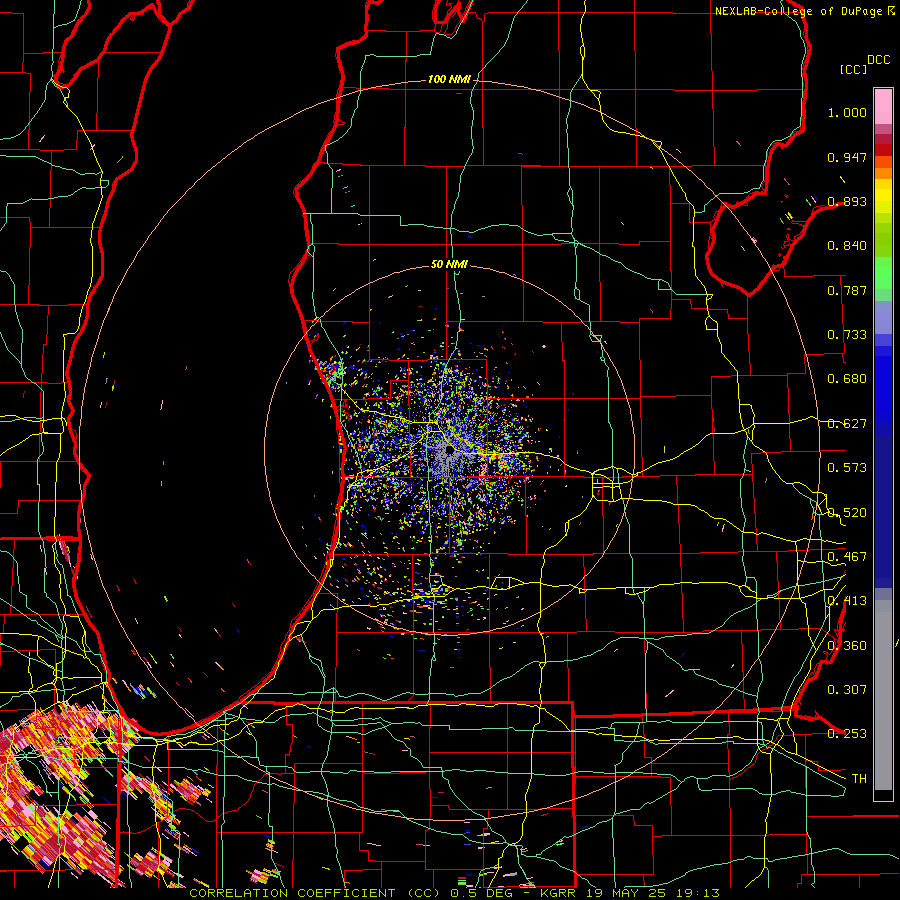Click the 0.733 scale value
The width and height of the screenshot is (900, 900).
point(847,335)
